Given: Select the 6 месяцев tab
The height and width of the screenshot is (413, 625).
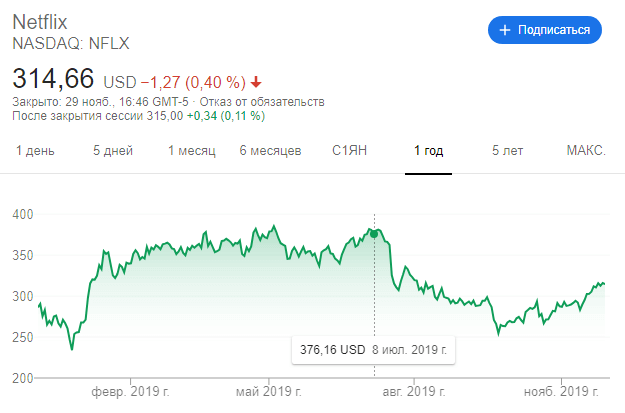Looking at the screenshot, I should click(270, 151).
